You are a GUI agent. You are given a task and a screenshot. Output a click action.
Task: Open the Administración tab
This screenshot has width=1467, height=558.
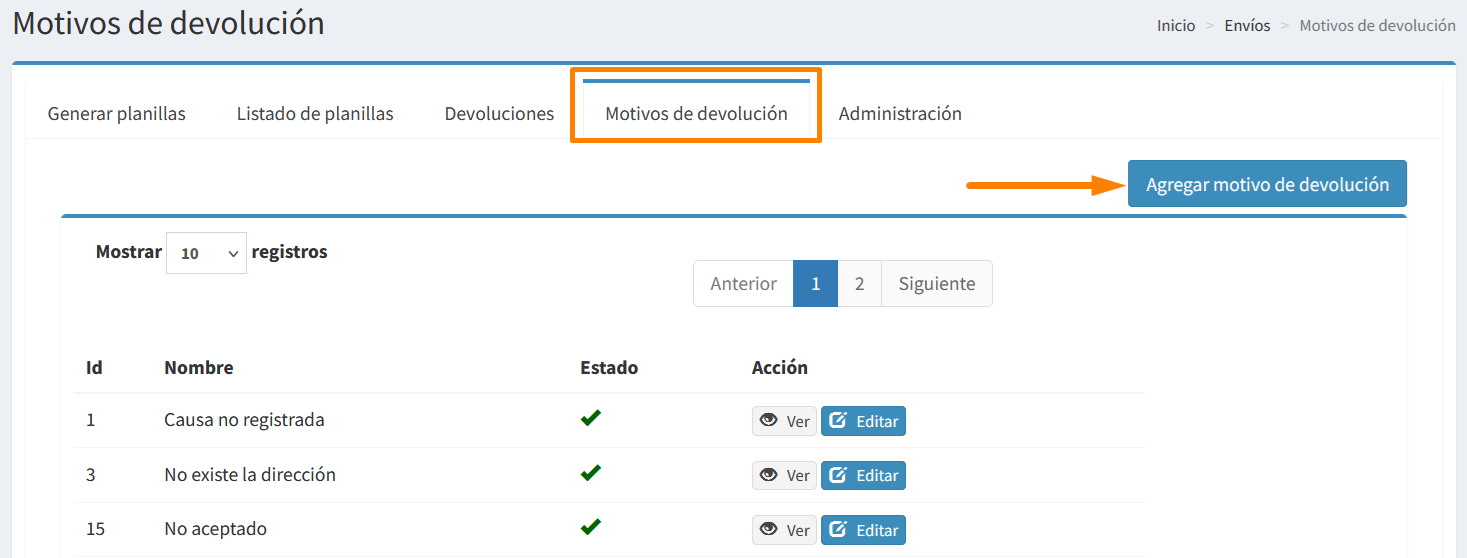coord(900,113)
